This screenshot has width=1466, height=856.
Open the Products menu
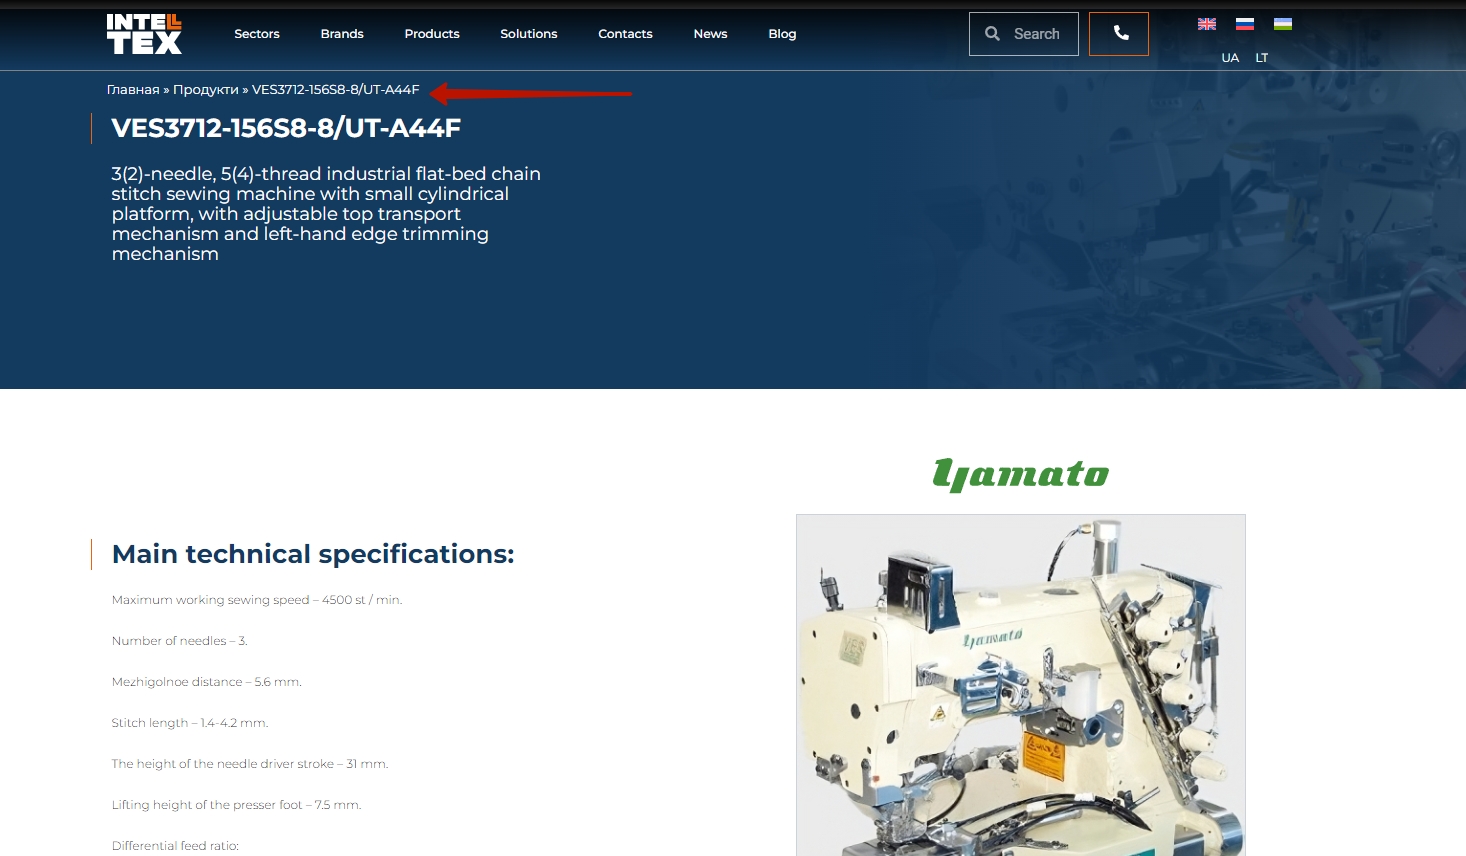click(432, 34)
